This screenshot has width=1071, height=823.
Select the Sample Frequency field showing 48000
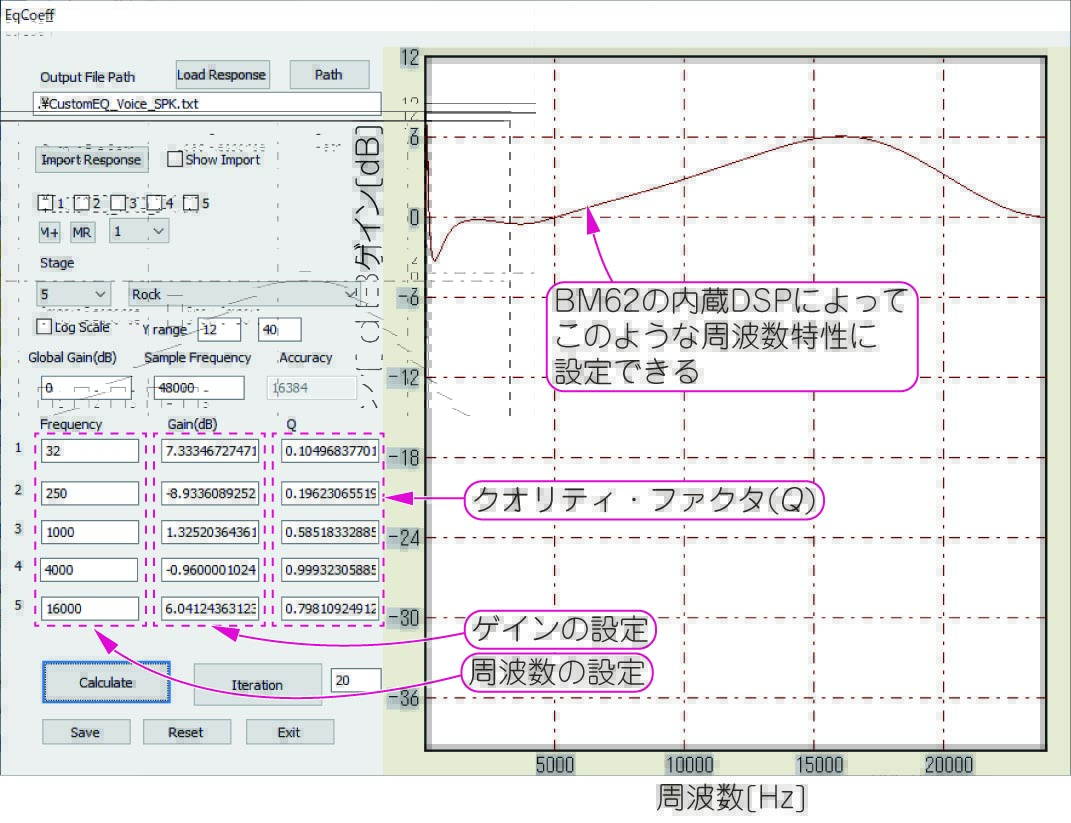pos(198,388)
